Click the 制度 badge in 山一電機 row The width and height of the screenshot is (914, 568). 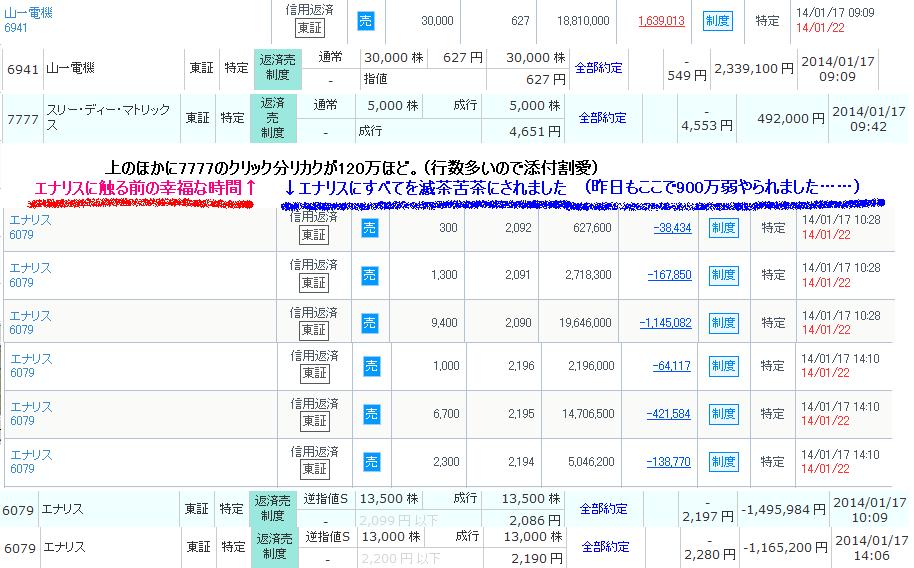[717, 21]
